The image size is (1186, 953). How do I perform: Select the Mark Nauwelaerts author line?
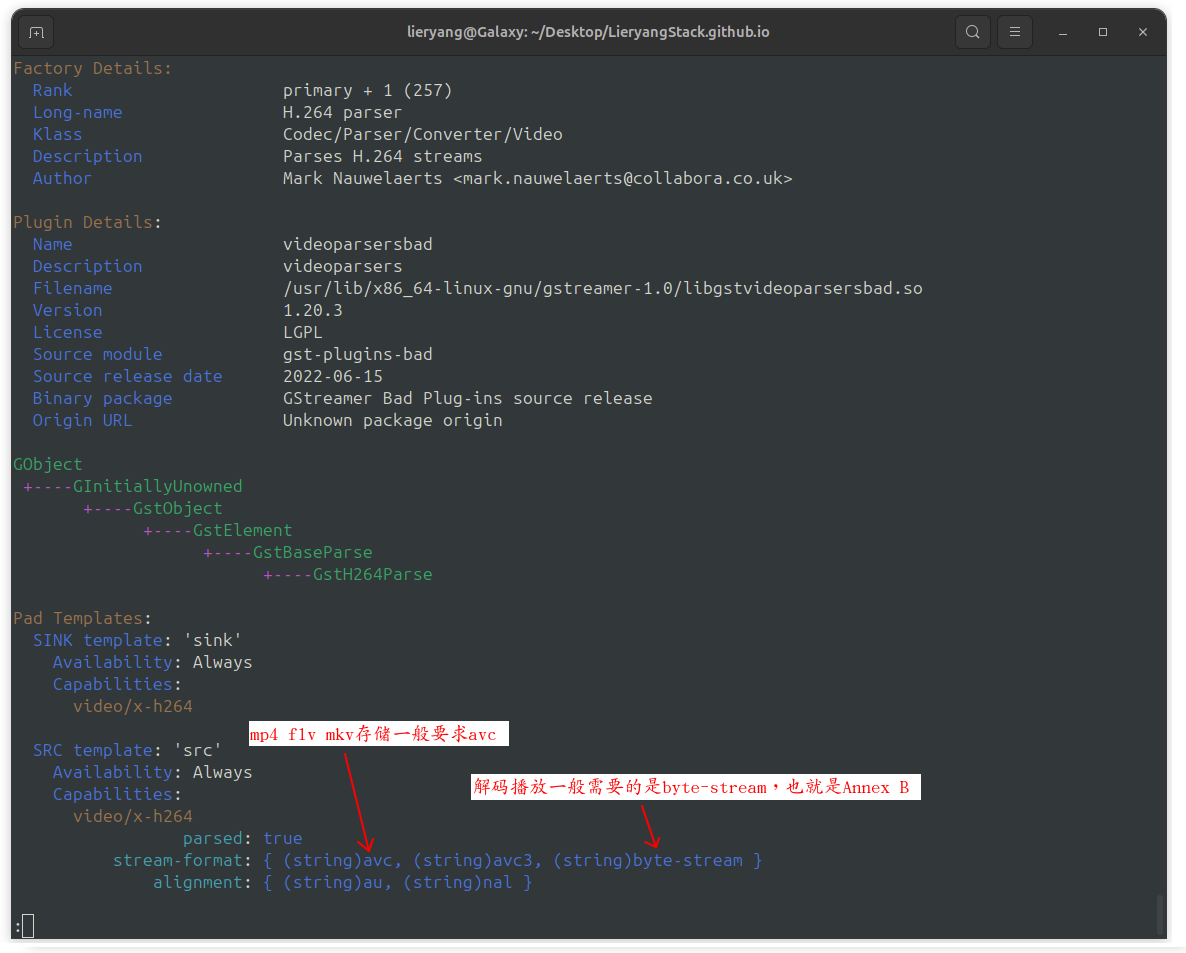(x=538, y=178)
